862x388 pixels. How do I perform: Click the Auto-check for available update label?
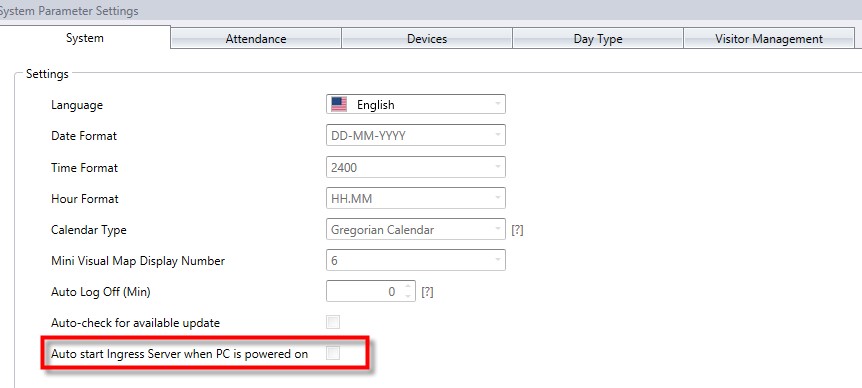click(x=135, y=323)
